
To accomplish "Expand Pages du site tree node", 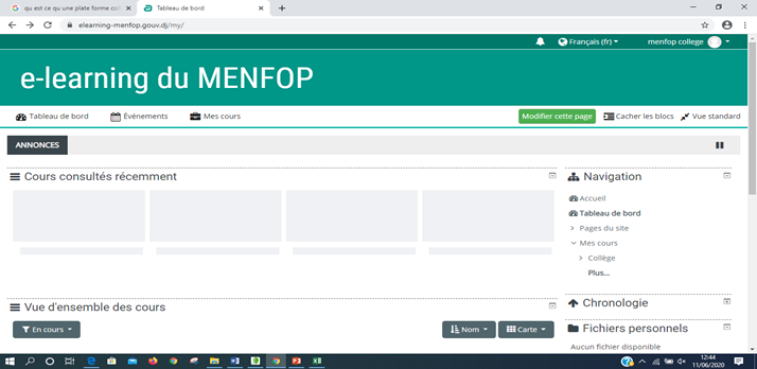I will point(572,228).
